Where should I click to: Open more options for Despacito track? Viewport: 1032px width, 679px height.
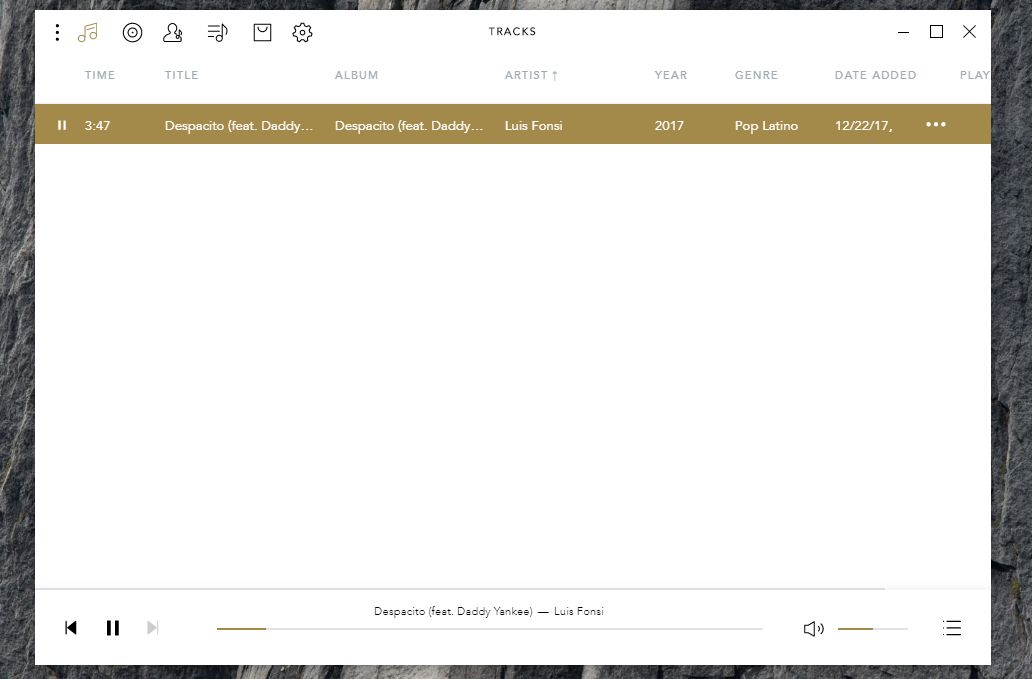click(x=936, y=124)
